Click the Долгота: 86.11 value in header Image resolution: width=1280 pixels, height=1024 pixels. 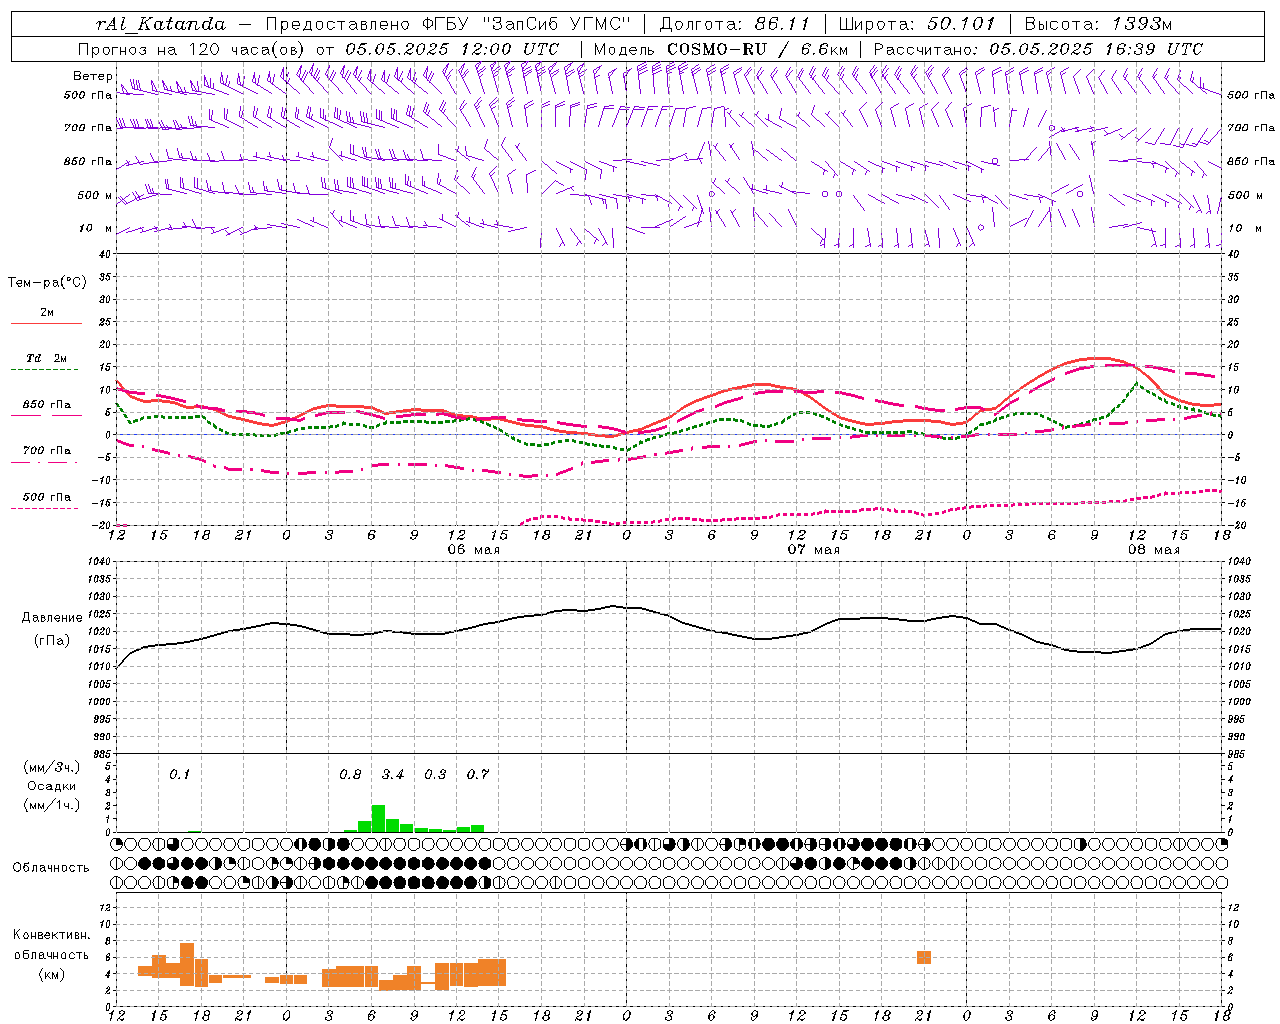(734, 24)
